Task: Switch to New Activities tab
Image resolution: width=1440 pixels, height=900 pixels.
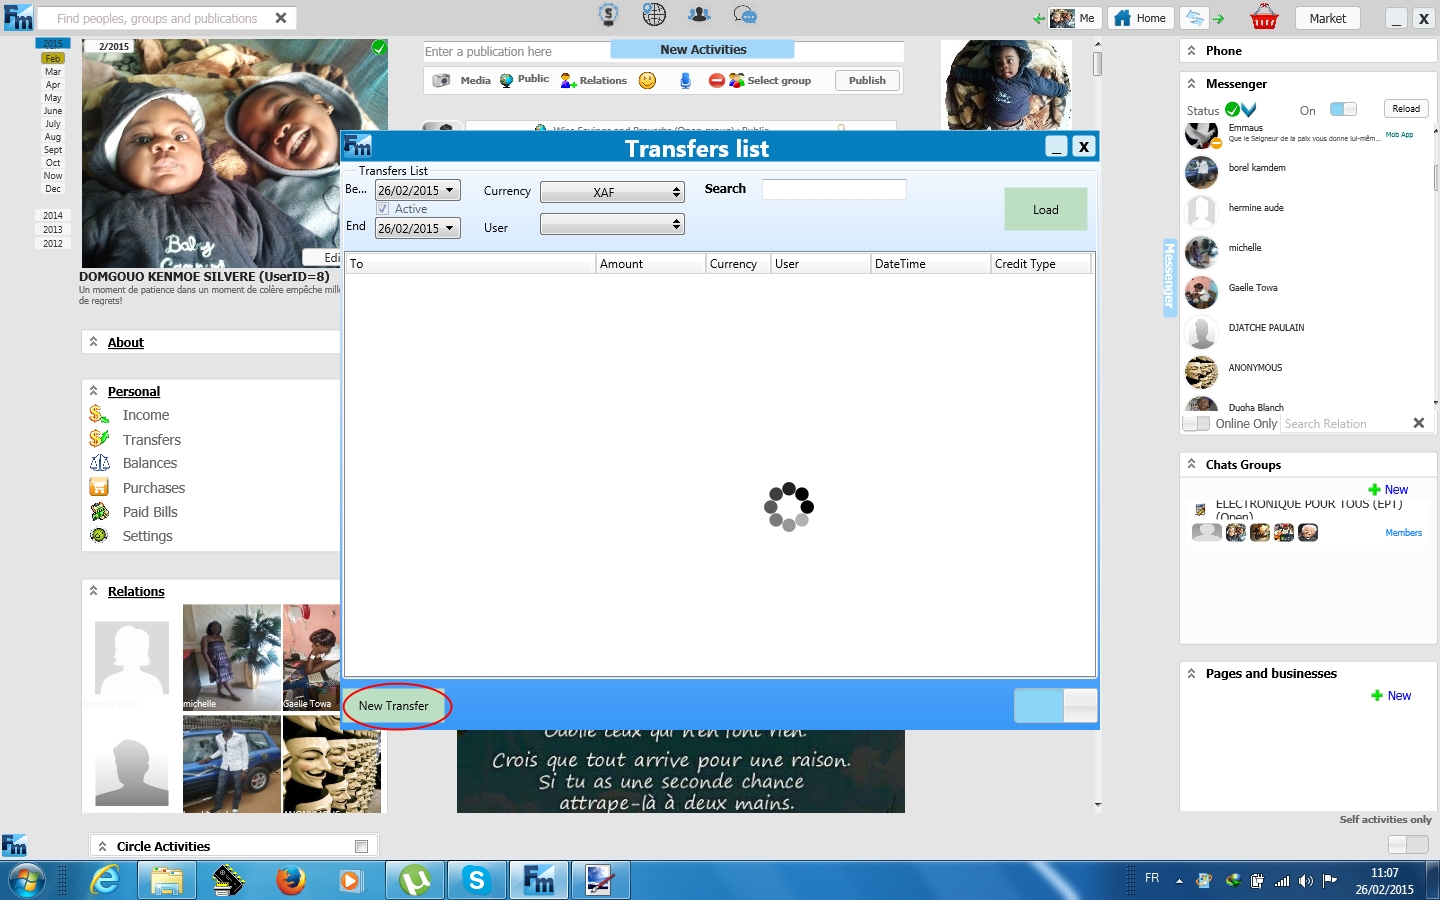Action: click(x=703, y=49)
